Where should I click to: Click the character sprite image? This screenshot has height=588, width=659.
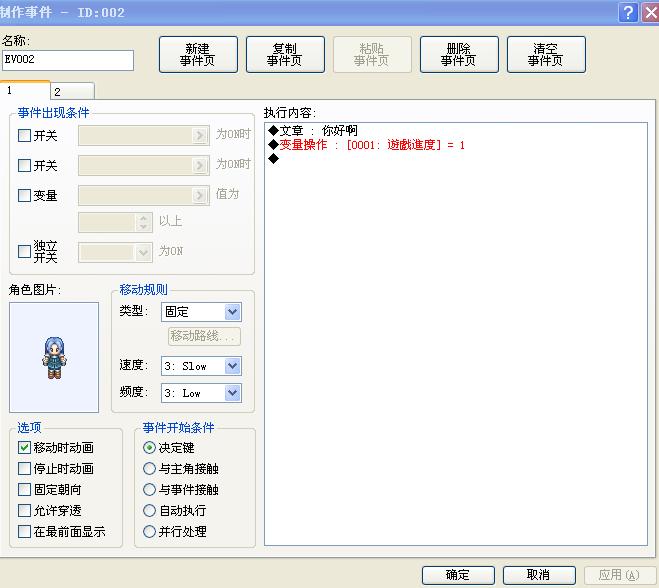[54, 358]
